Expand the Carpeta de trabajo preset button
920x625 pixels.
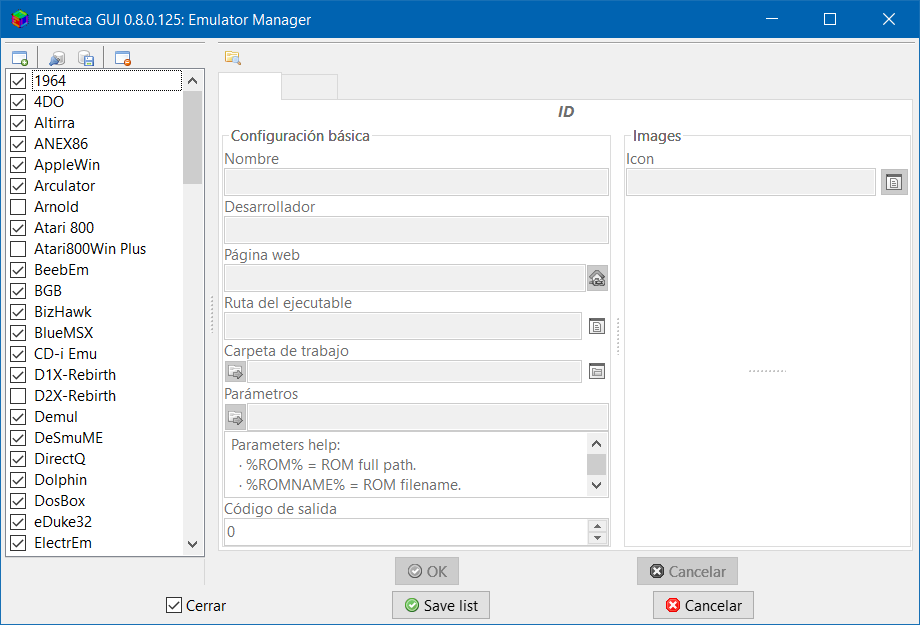[x=235, y=371]
